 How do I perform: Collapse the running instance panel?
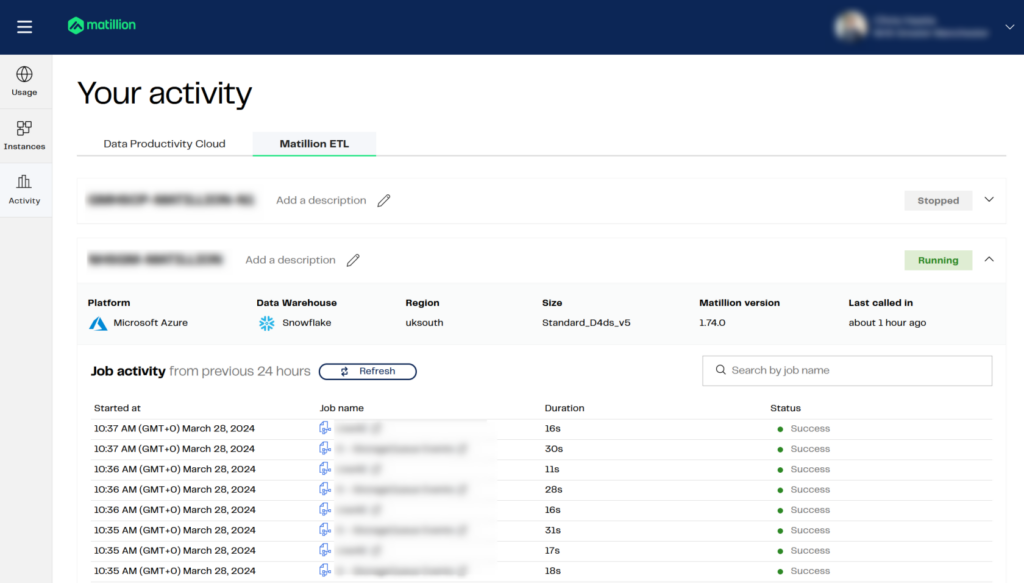(x=988, y=259)
